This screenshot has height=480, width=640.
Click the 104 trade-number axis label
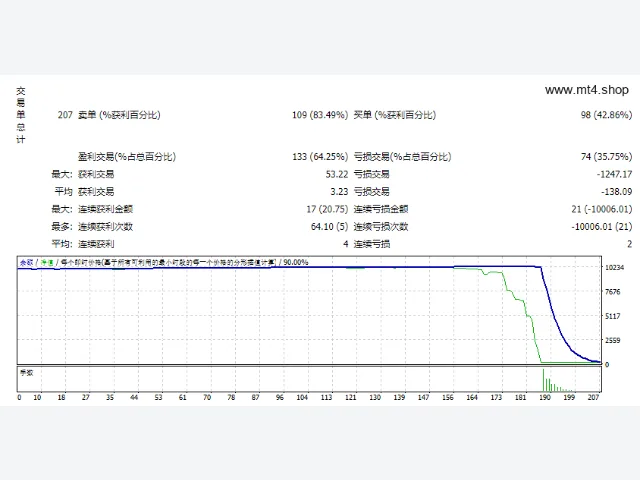click(x=302, y=398)
